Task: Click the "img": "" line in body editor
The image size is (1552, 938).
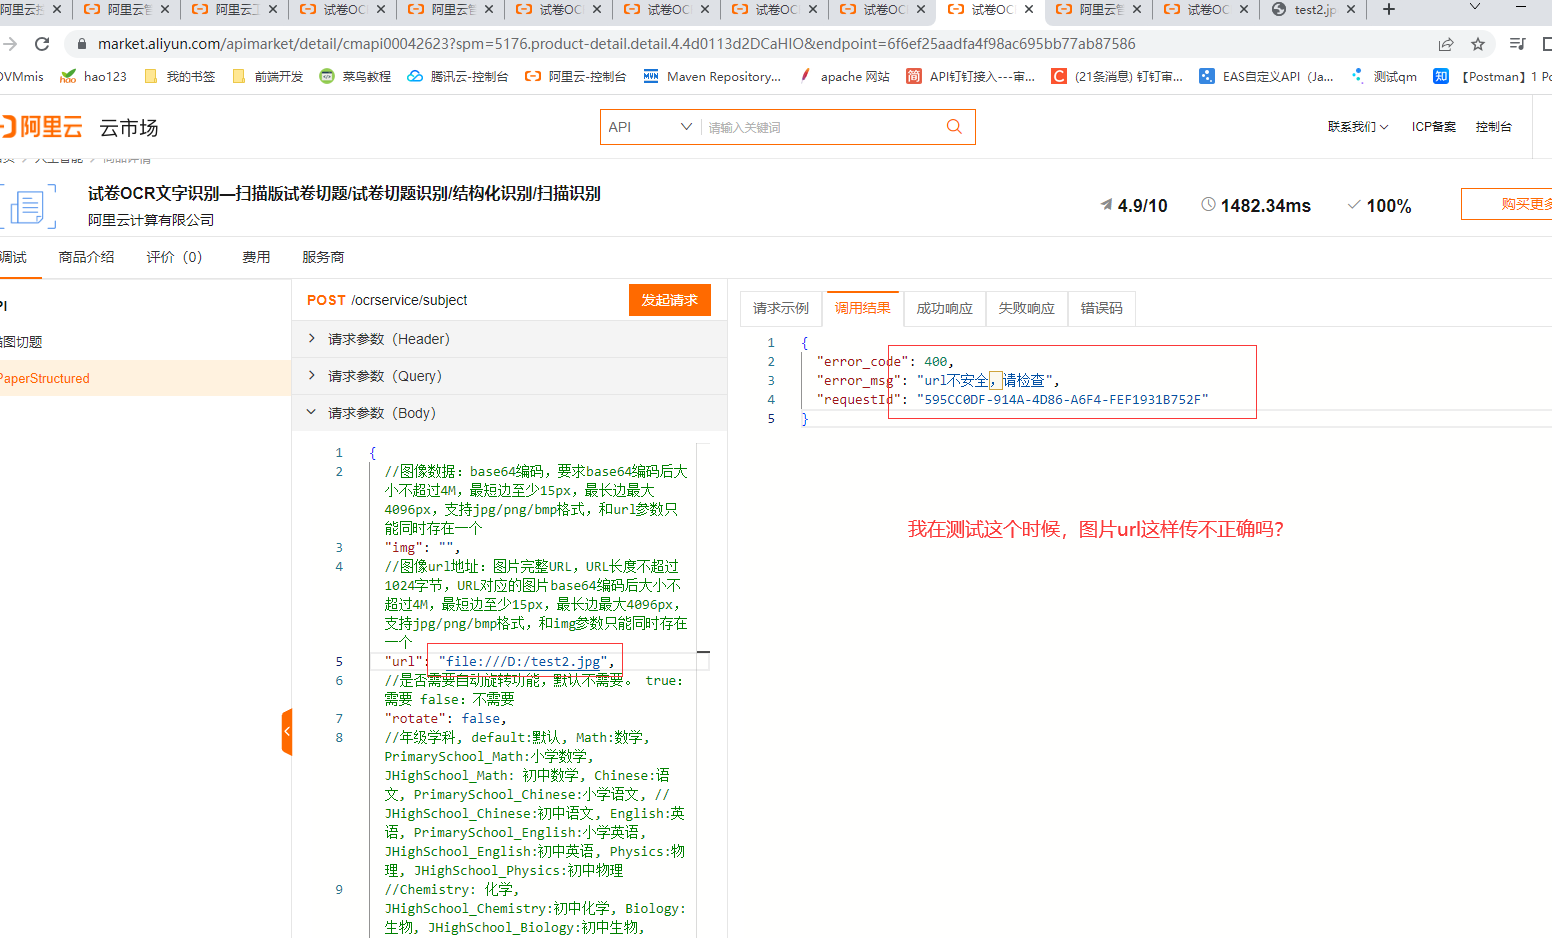Action: pyautogui.click(x=421, y=547)
